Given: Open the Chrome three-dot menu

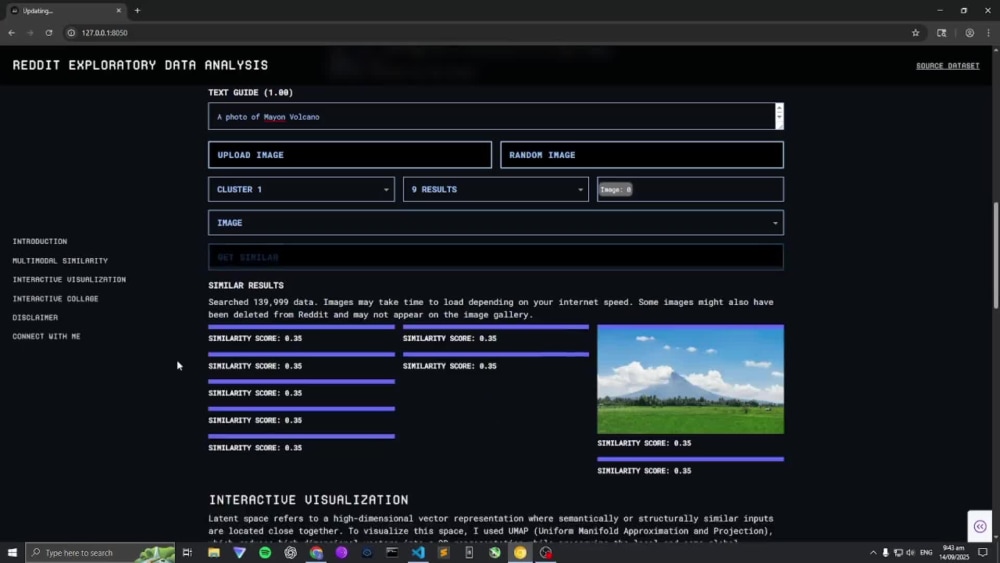Looking at the screenshot, I should tap(989, 33).
